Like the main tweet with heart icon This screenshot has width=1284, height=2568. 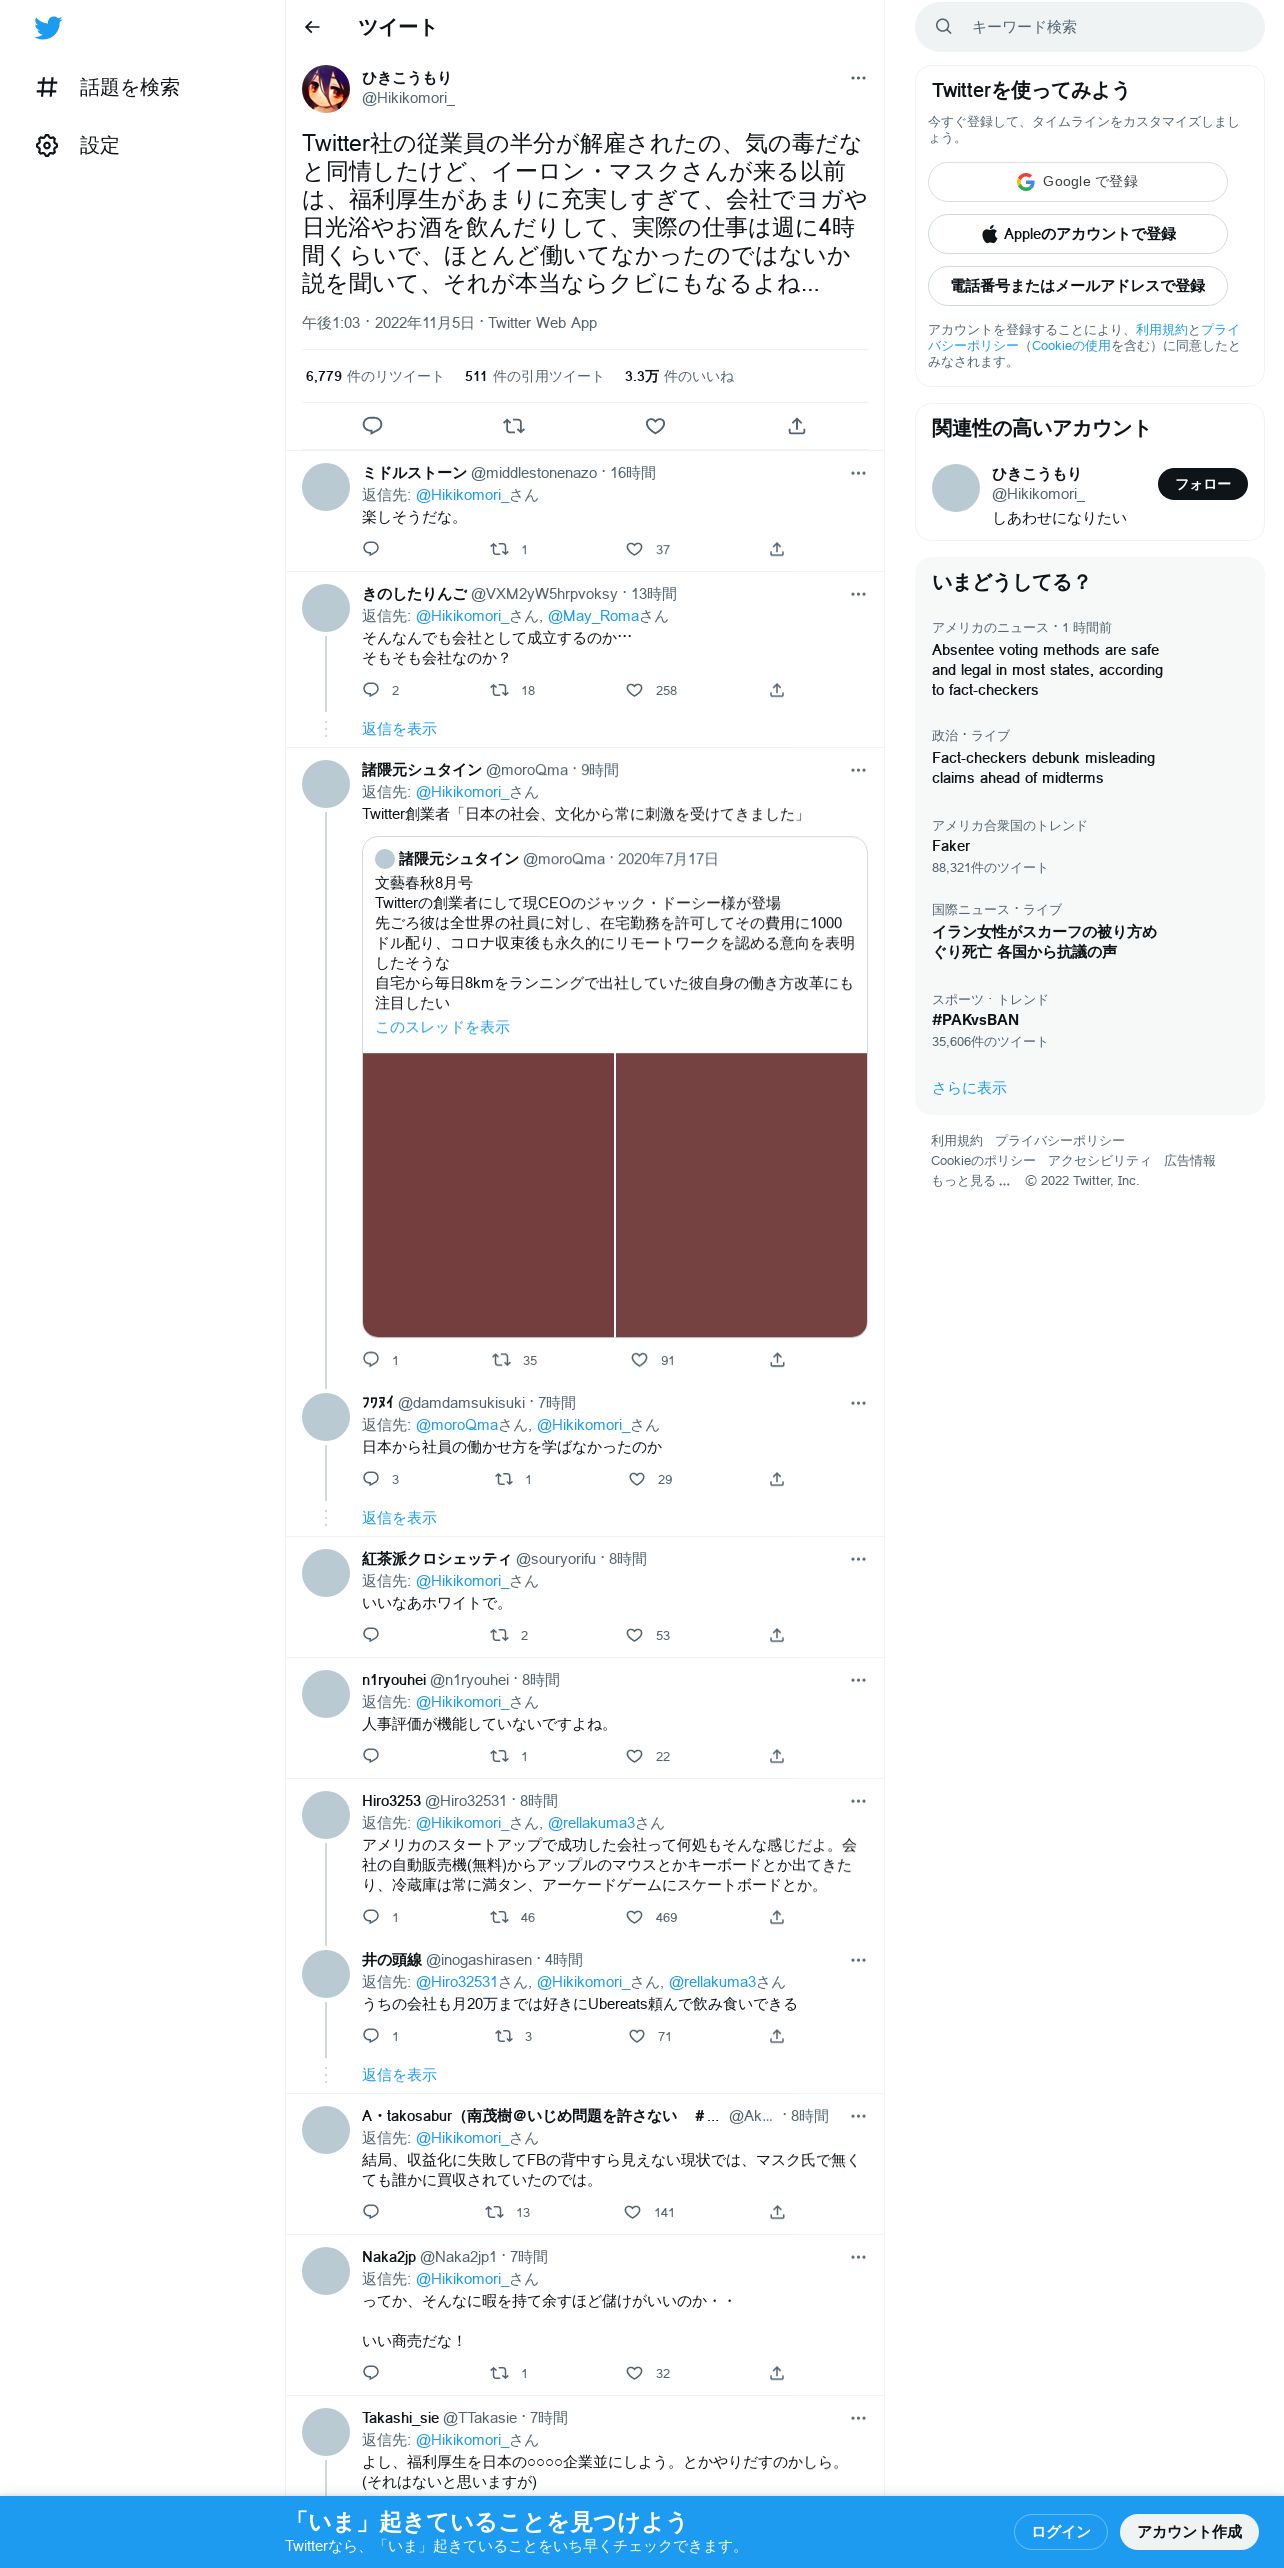point(655,426)
